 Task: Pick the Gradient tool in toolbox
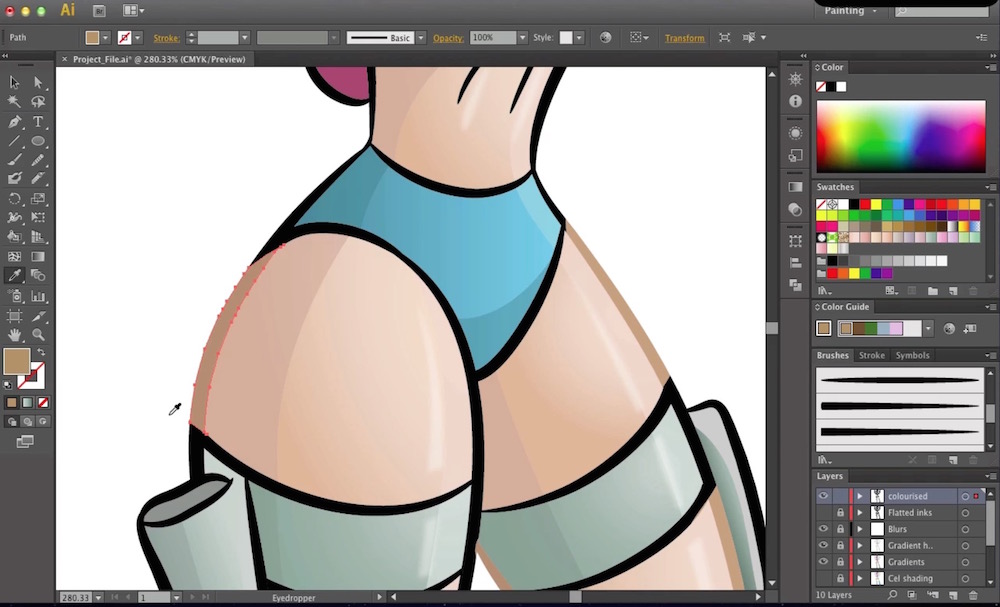(38, 256)
